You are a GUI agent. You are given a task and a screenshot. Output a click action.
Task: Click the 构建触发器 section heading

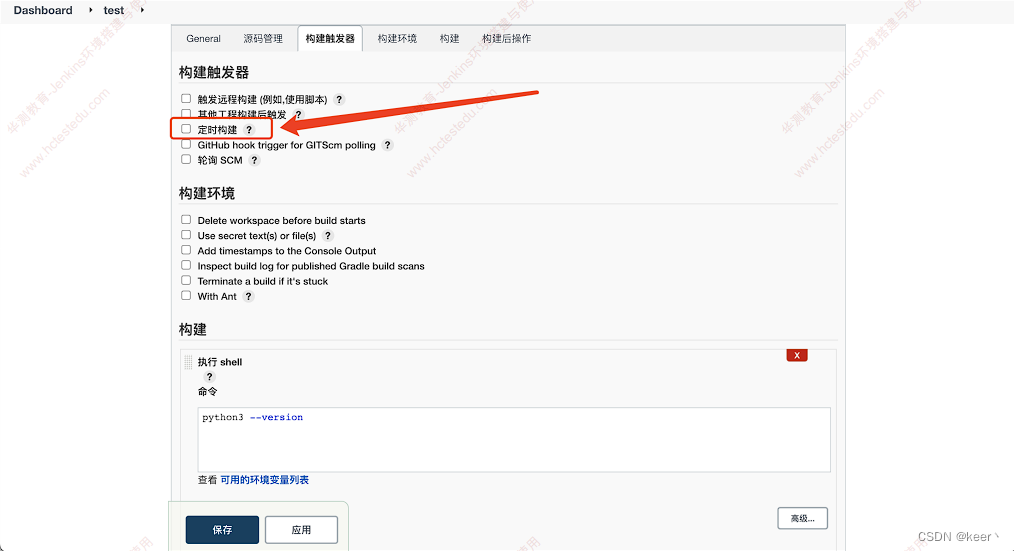click(214, 72)
